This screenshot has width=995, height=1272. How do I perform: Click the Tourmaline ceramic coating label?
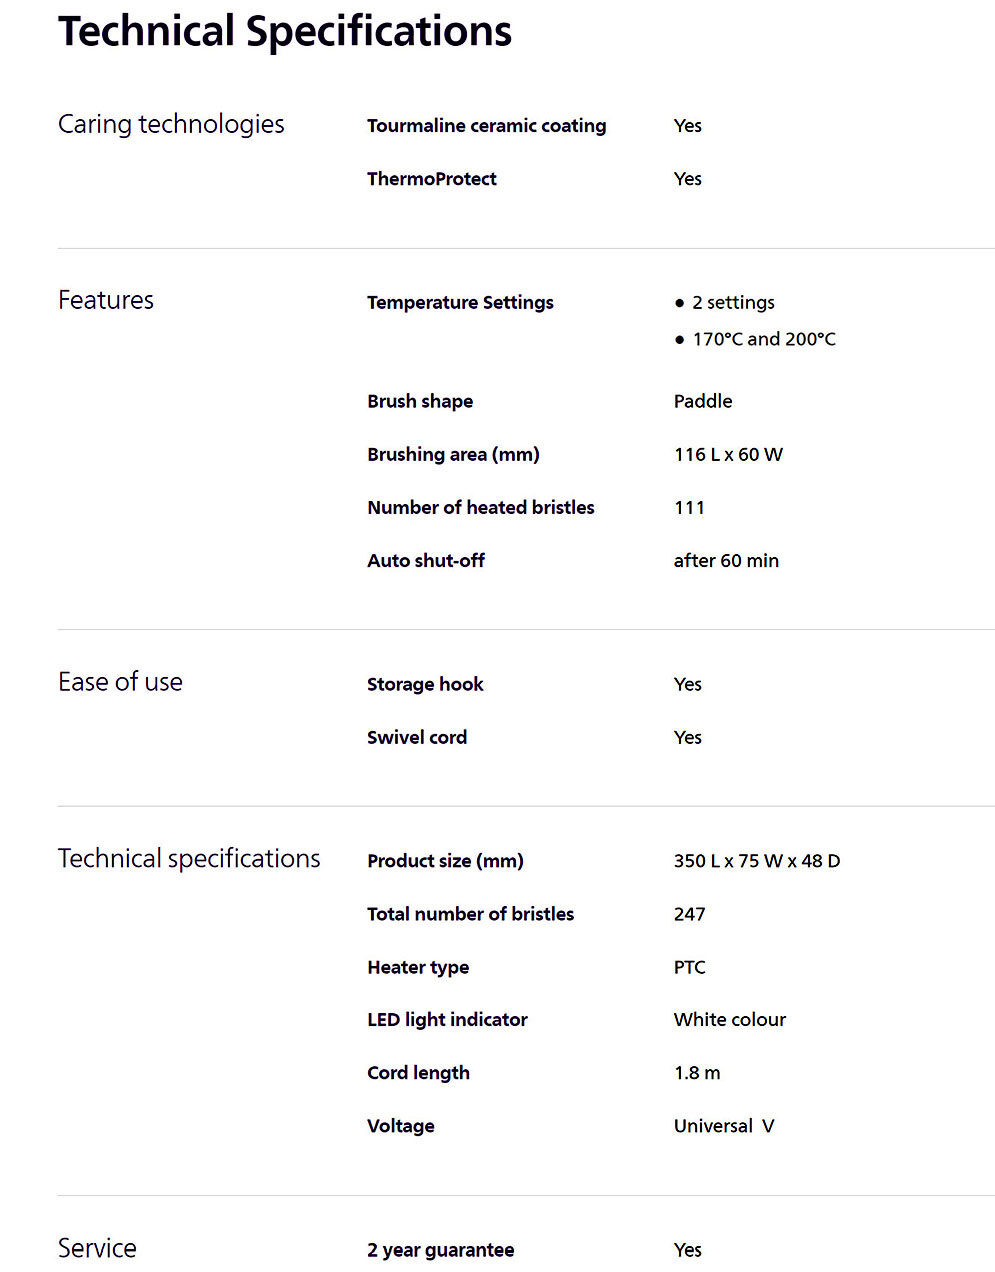[486, 126]
